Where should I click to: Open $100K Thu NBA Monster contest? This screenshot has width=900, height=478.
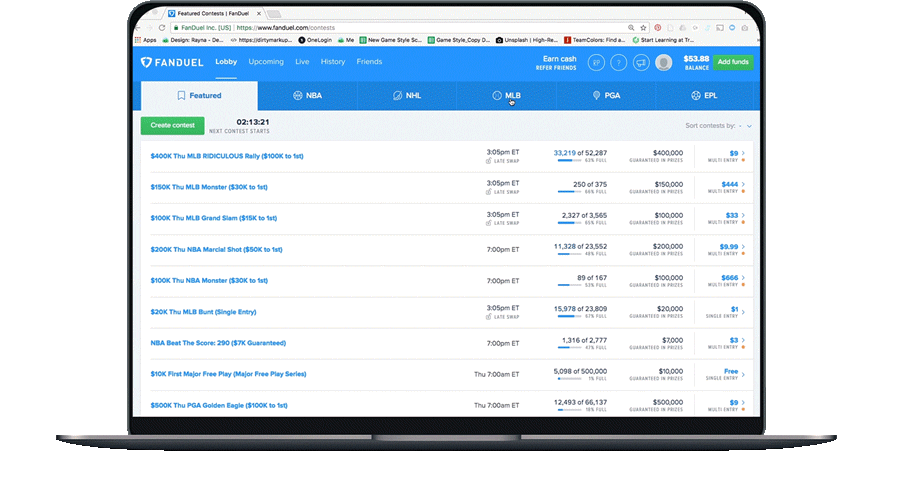point(209,281)
